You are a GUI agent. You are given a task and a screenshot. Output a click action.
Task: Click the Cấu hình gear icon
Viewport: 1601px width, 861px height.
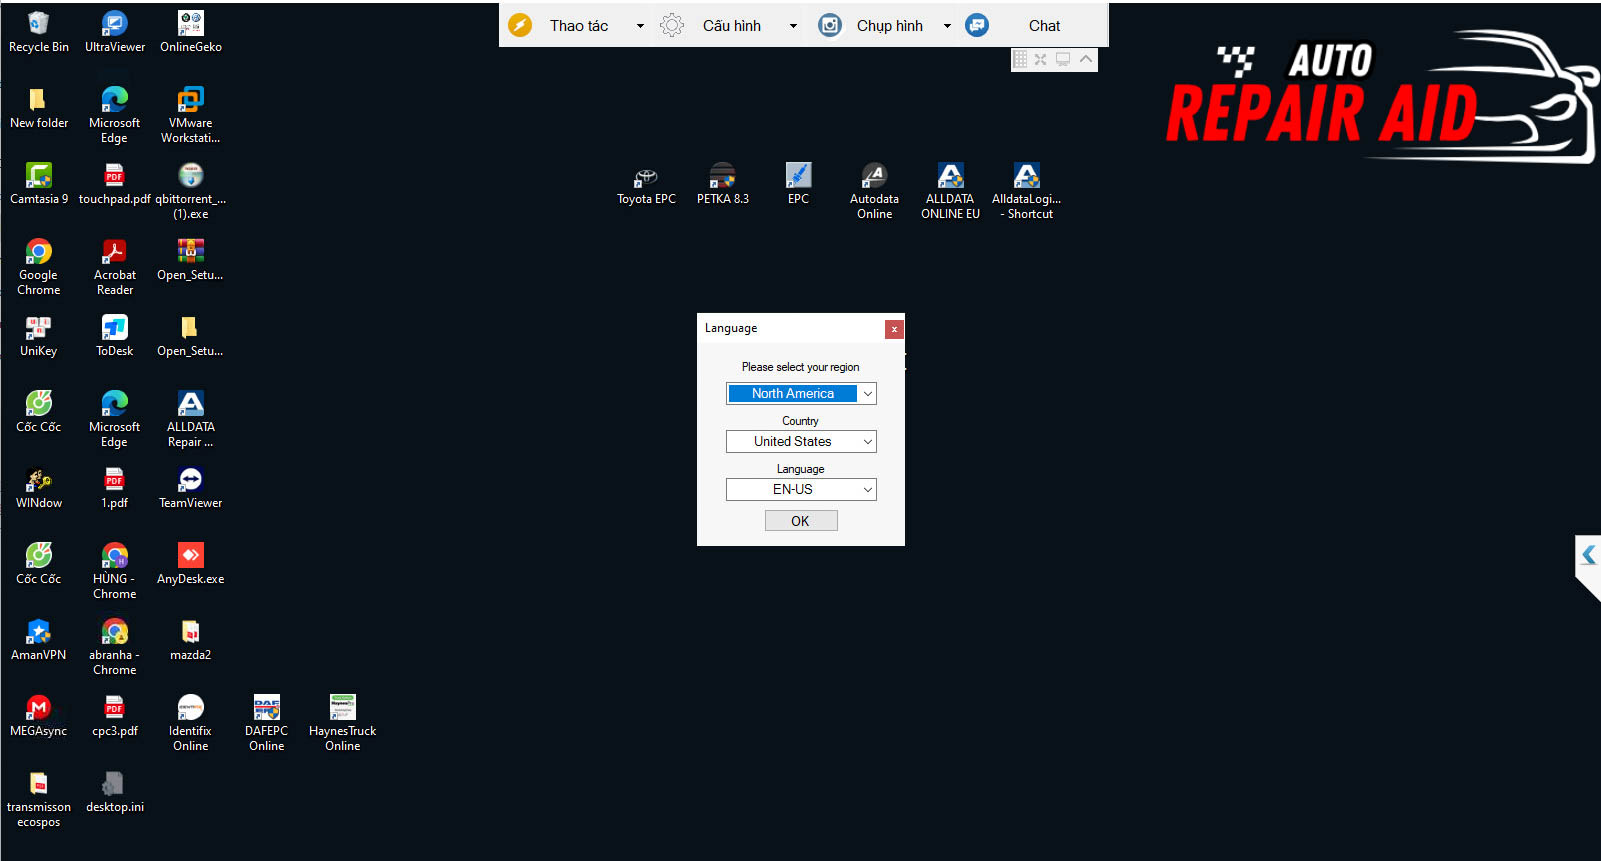click(x=672, y=25)
